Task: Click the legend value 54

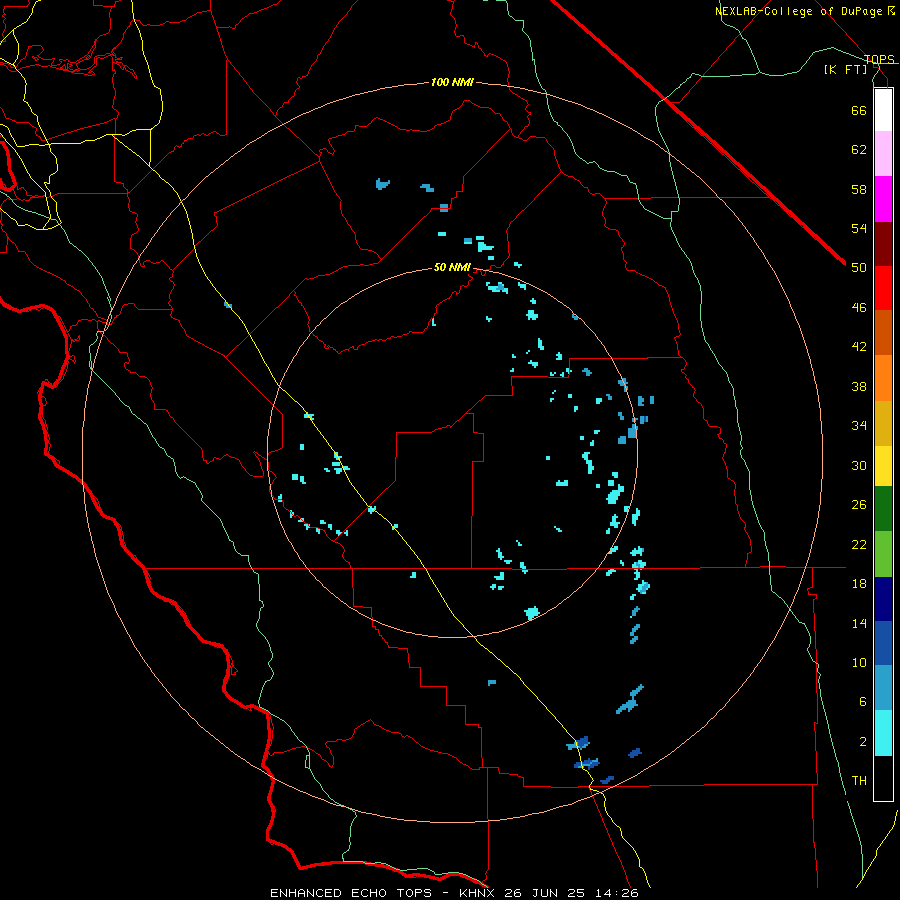Action: [x=859, y=228]
